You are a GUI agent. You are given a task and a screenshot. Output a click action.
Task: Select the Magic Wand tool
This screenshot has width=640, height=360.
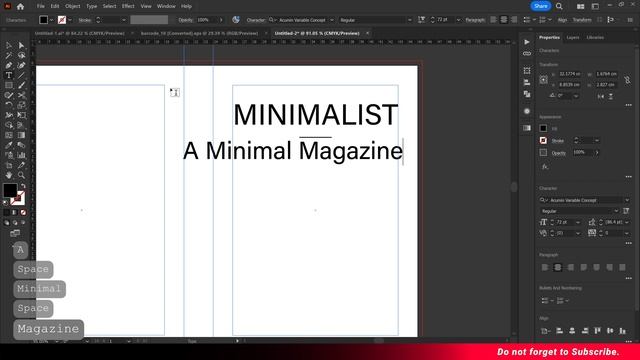pos(9,55)
